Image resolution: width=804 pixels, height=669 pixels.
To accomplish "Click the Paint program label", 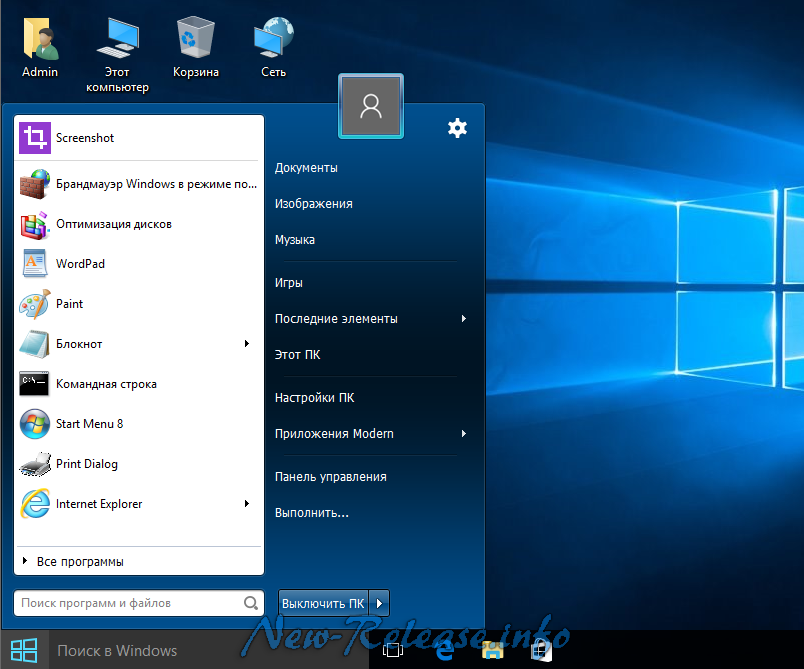I will coord(69,304).
